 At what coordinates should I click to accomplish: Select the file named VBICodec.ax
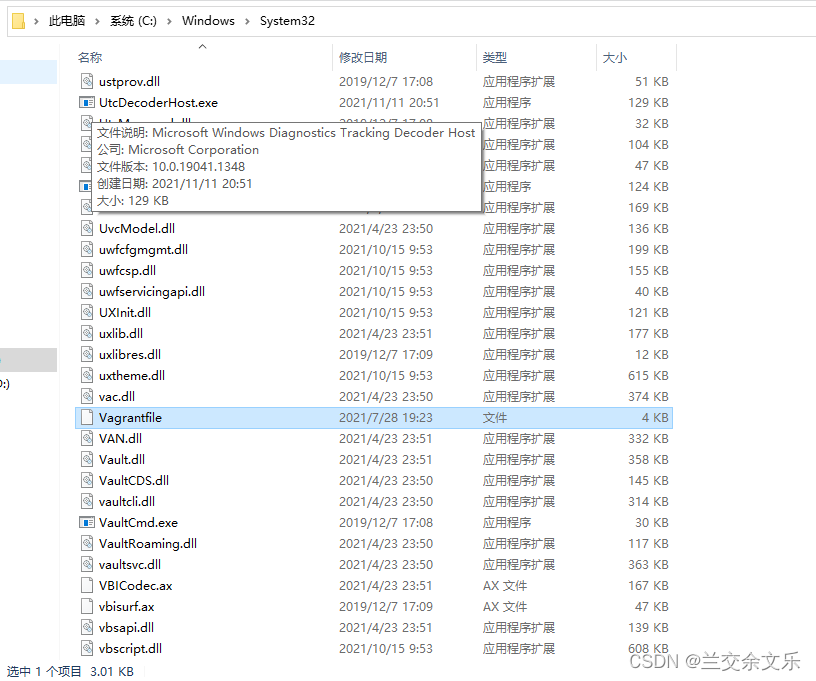[x=135, y=585]
